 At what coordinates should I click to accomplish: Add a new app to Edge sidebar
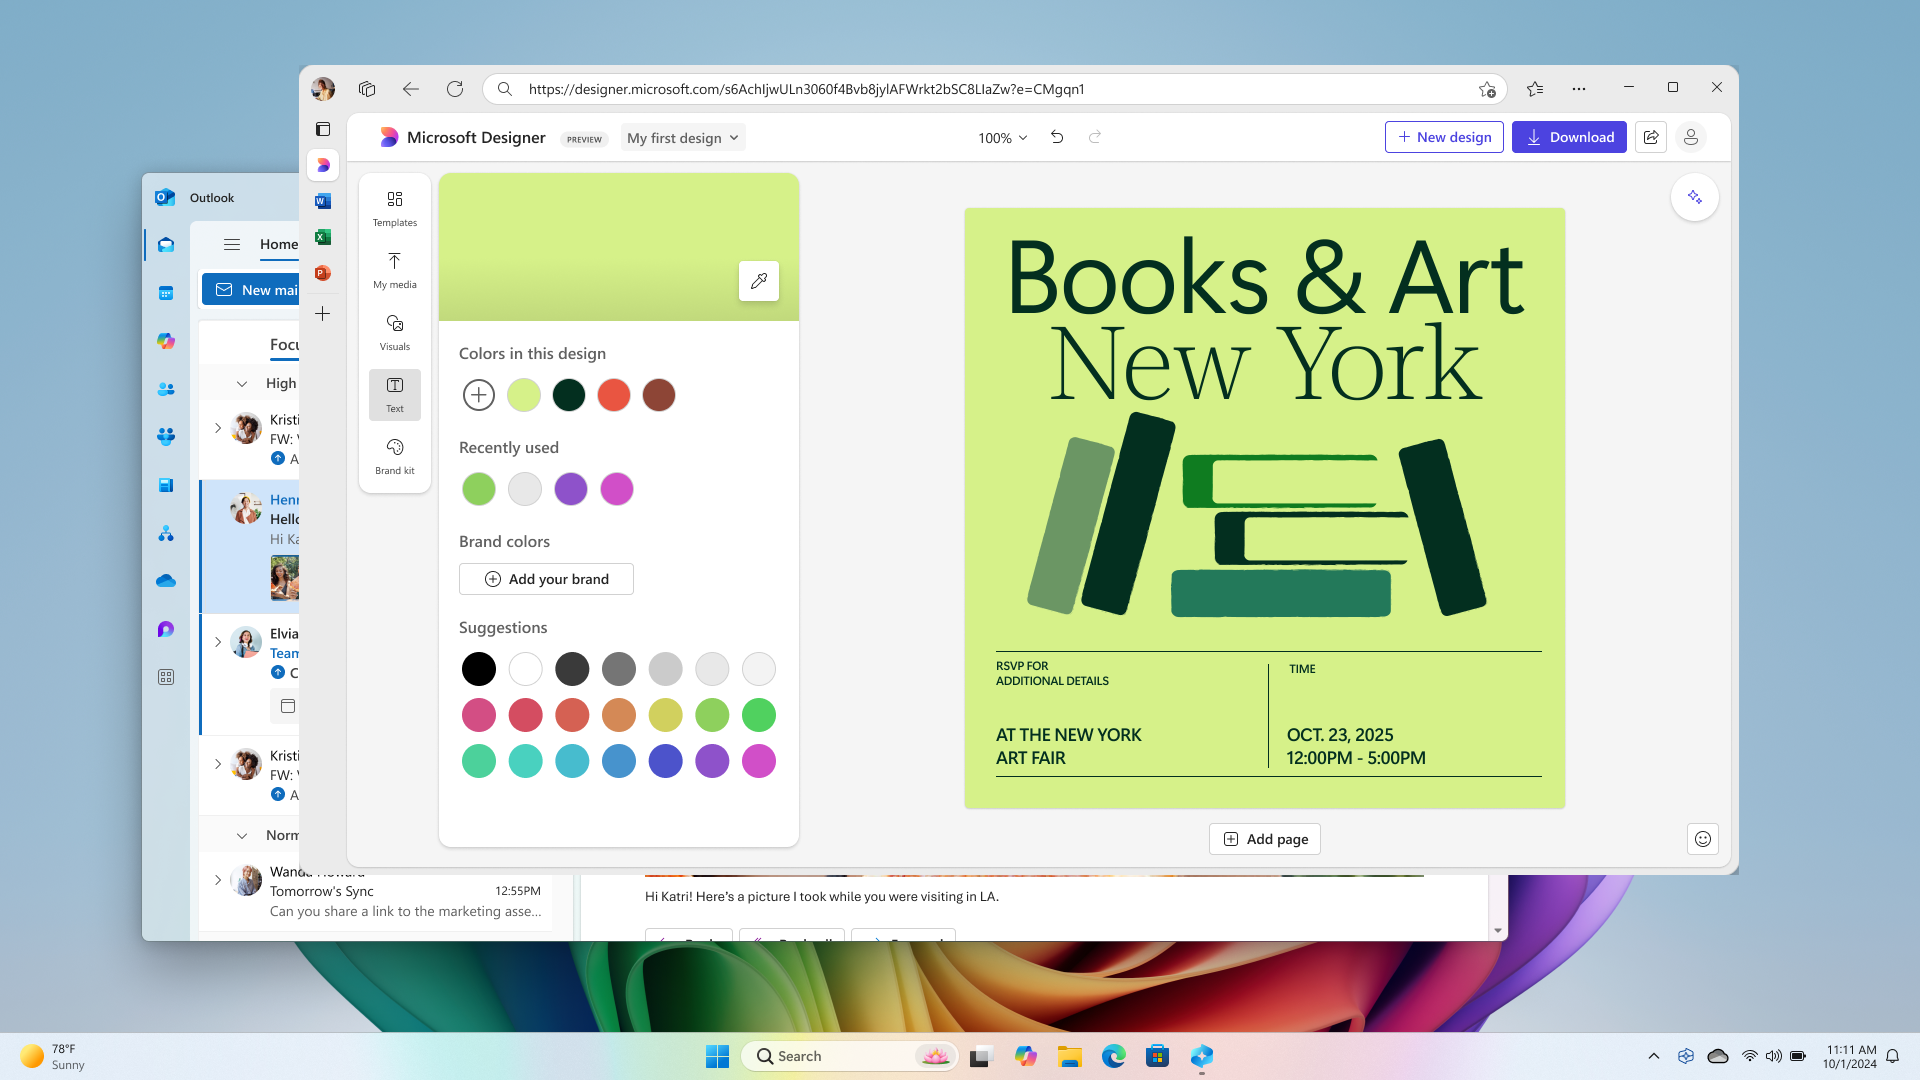[x=323, y=314]
